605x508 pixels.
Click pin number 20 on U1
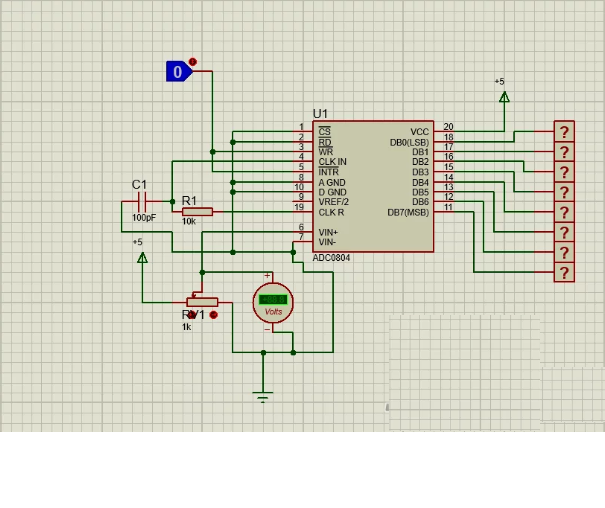coord(448,127)
